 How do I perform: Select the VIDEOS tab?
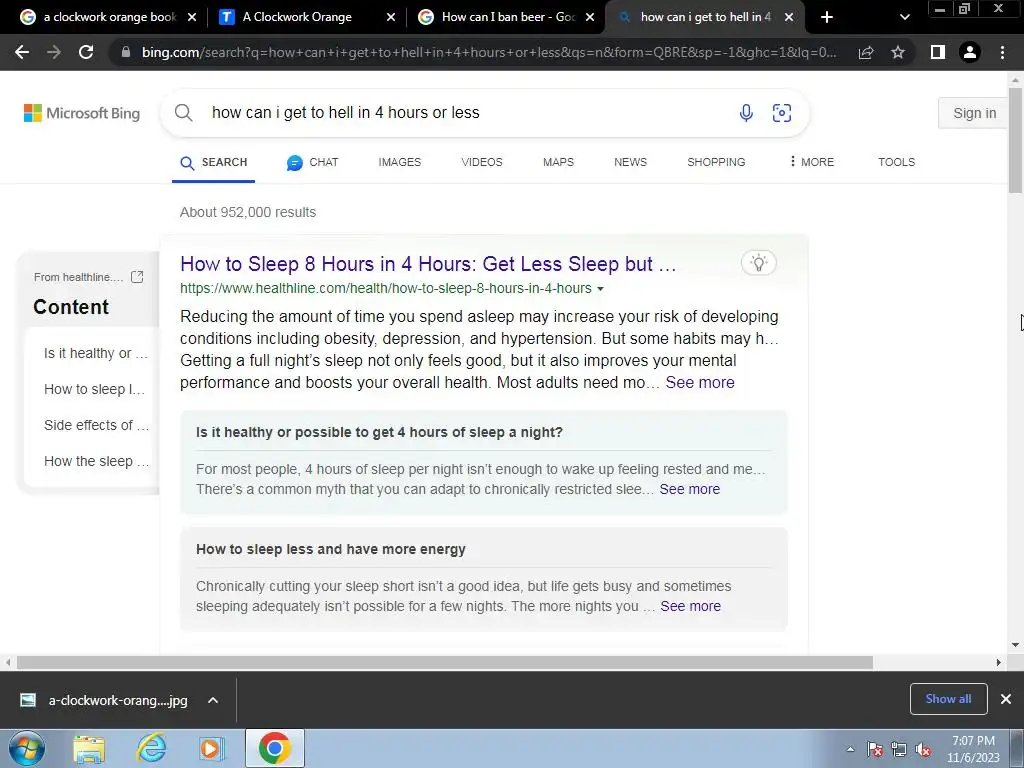point(482,162)
